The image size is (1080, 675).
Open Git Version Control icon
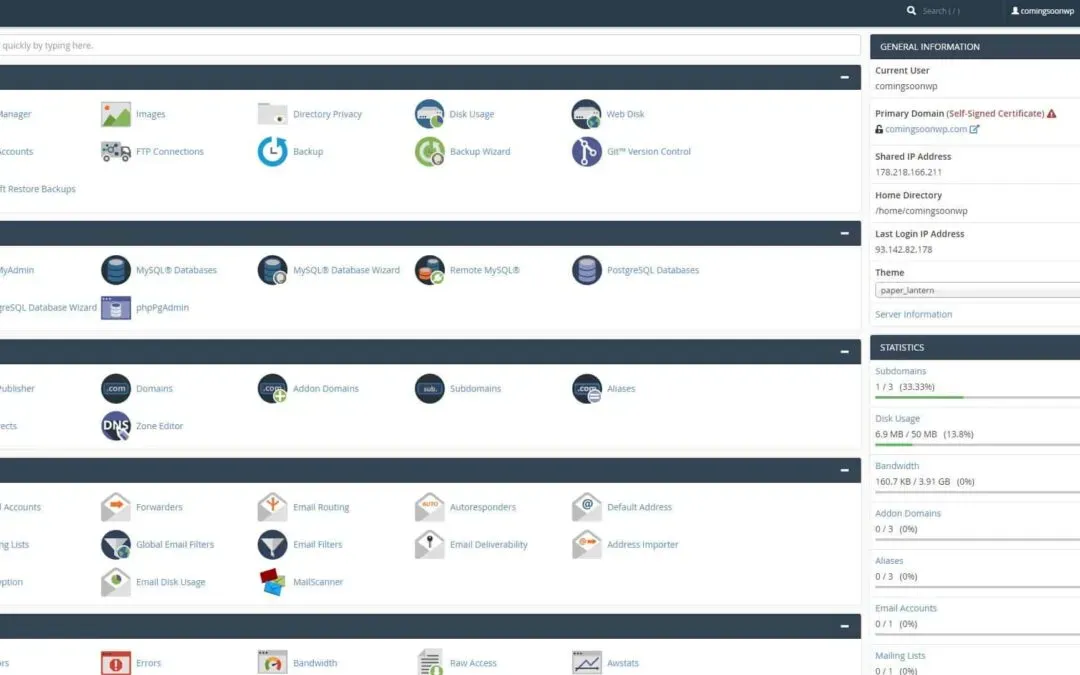[586, 152]
